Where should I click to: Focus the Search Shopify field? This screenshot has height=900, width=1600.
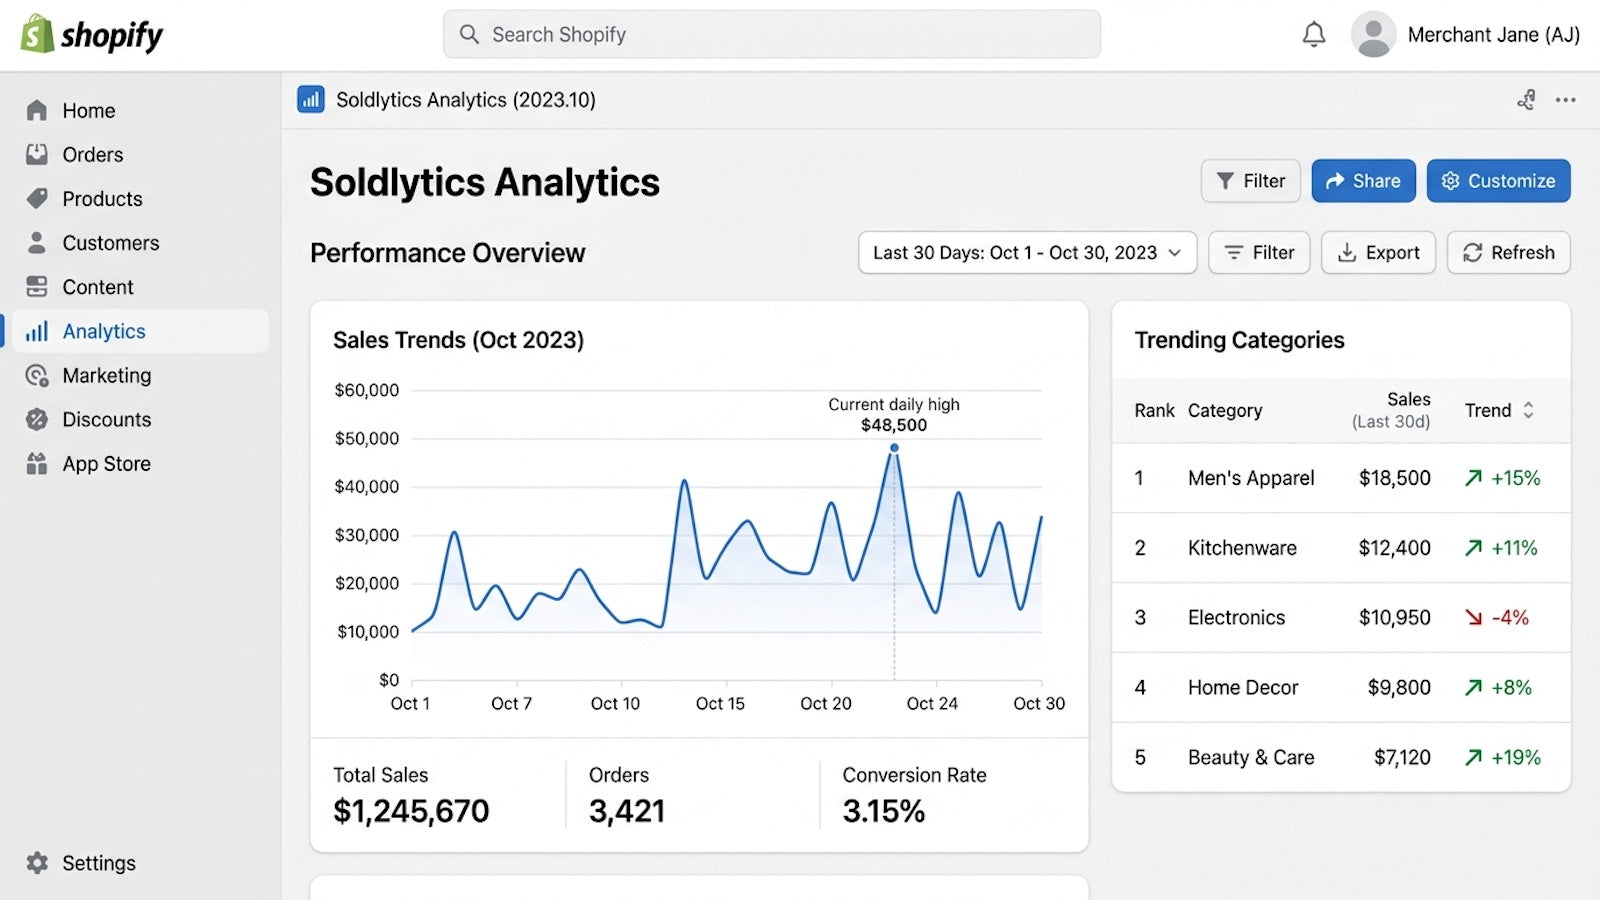[x=772, y=35]
